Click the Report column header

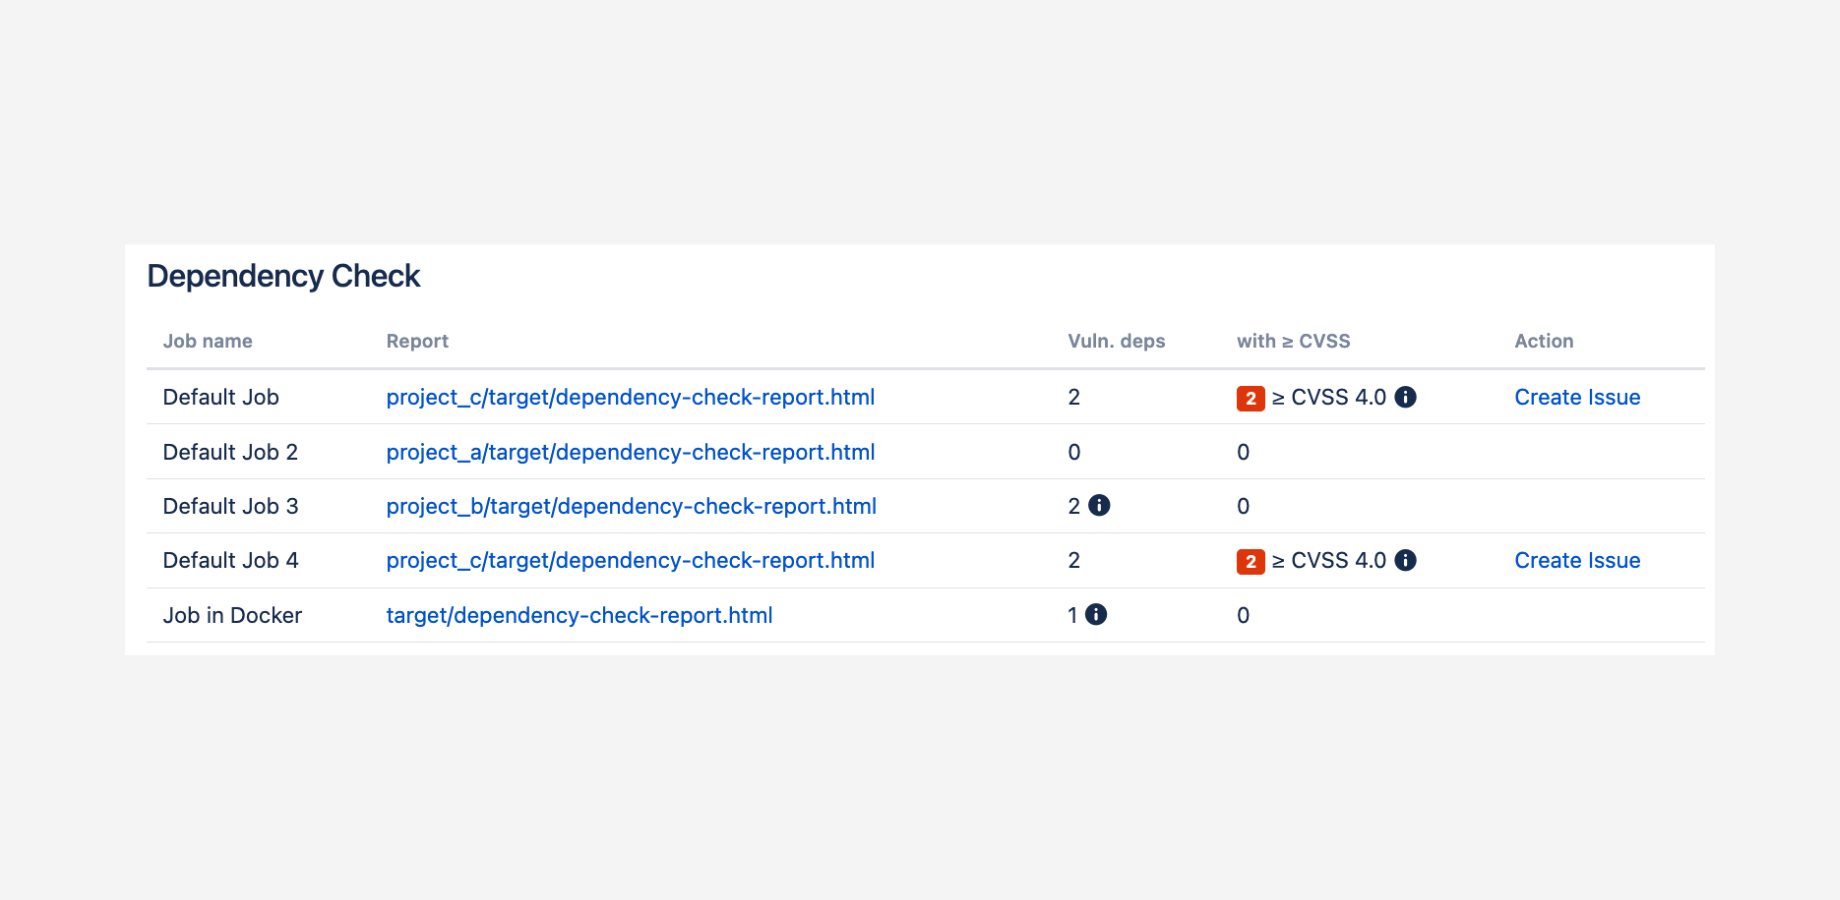[417, 341]
